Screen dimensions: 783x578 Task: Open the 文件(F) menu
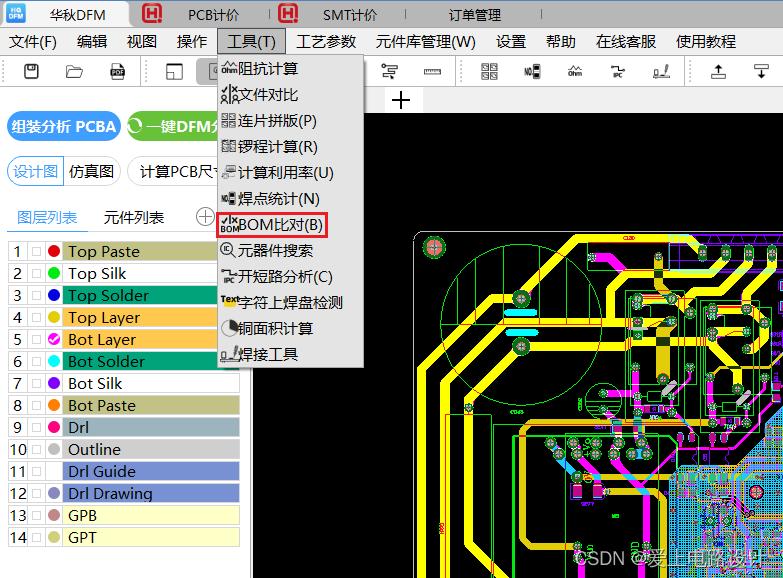tap(32, 41)
